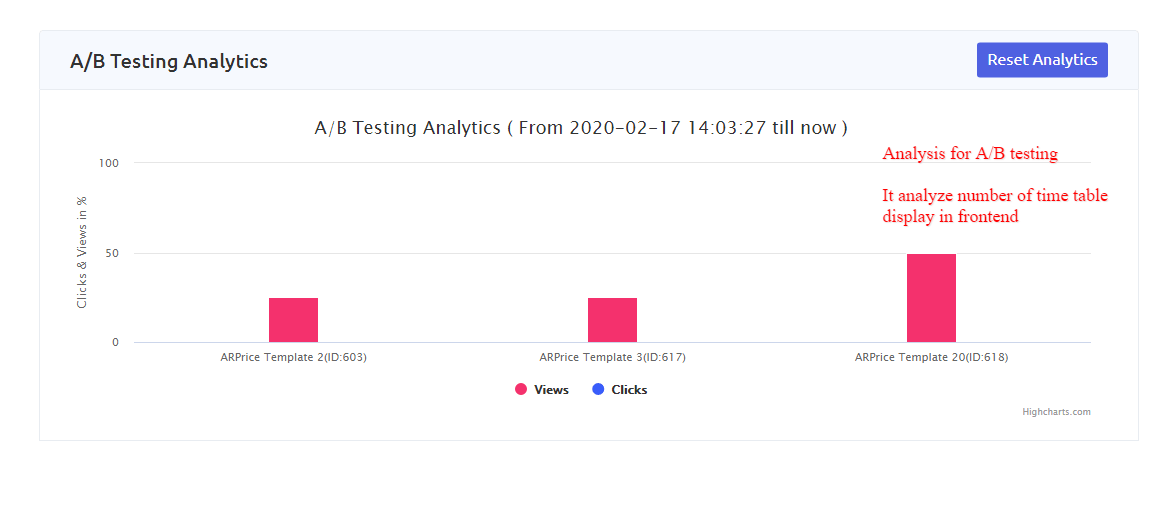Click the 0 value on the y-axis
This screenshot has width=1174, height=513.
coord(115,342)
